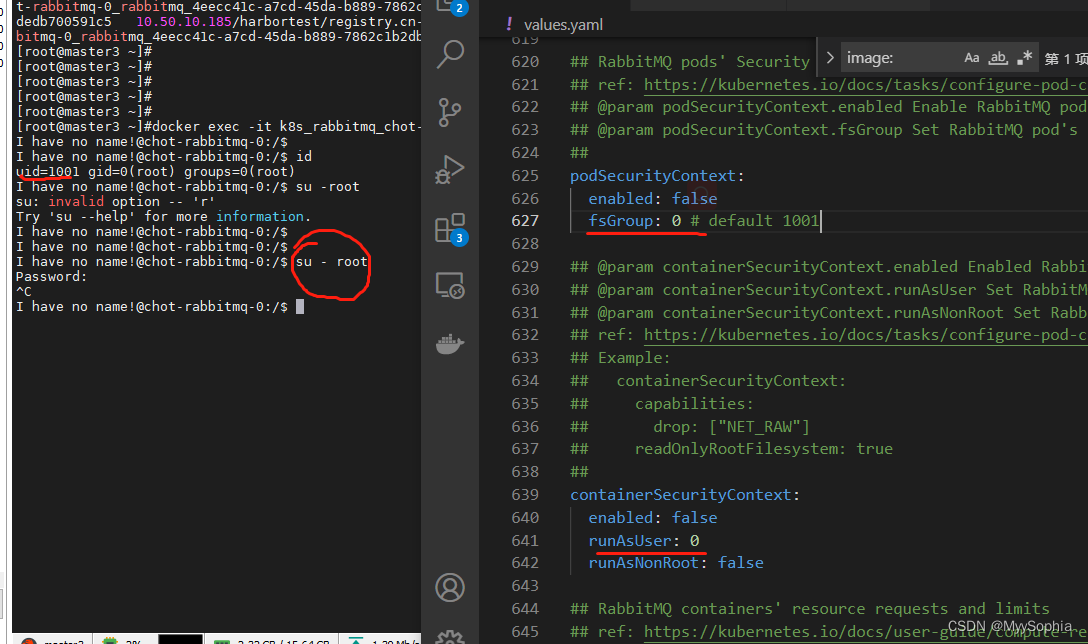This screenshot has width=1088, height=644.
Task: Open the Source Control view
Action: click(450, 112)
